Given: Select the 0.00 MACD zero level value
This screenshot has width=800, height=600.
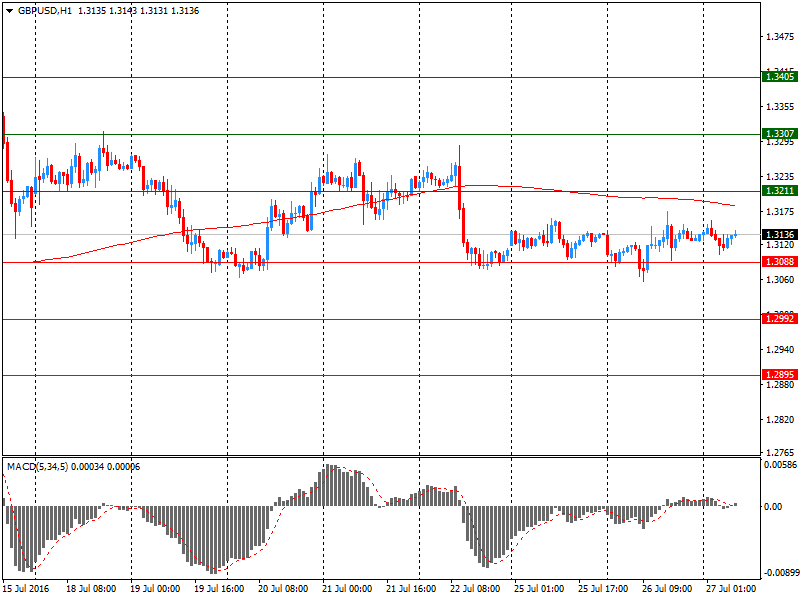Looking at the screenshot, I should tap(773, 507).
